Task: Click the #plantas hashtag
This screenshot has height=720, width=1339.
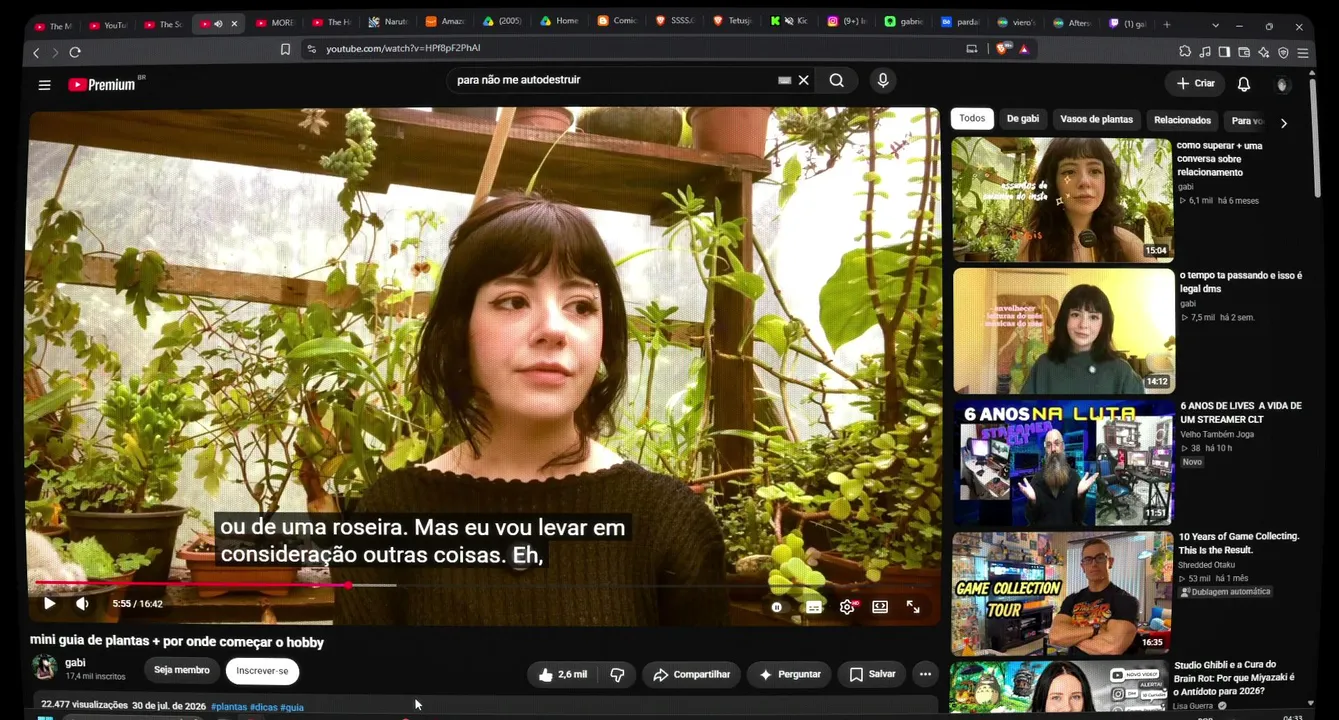Action: [x=229, y=707]
